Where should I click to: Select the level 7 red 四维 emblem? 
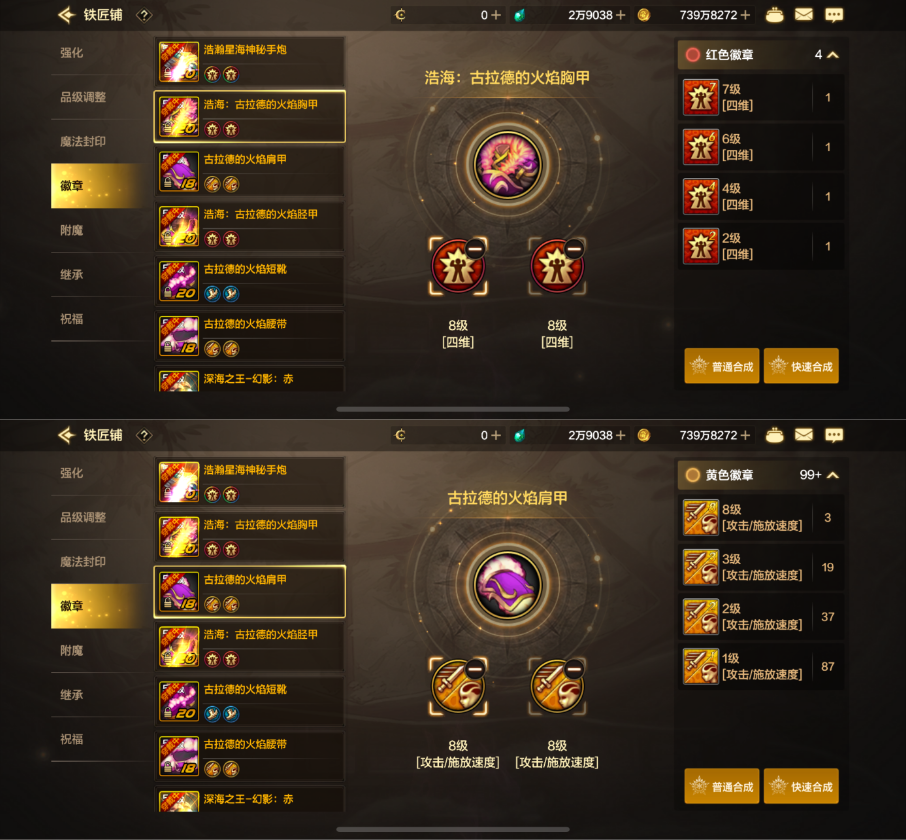[x=760, y=98]
